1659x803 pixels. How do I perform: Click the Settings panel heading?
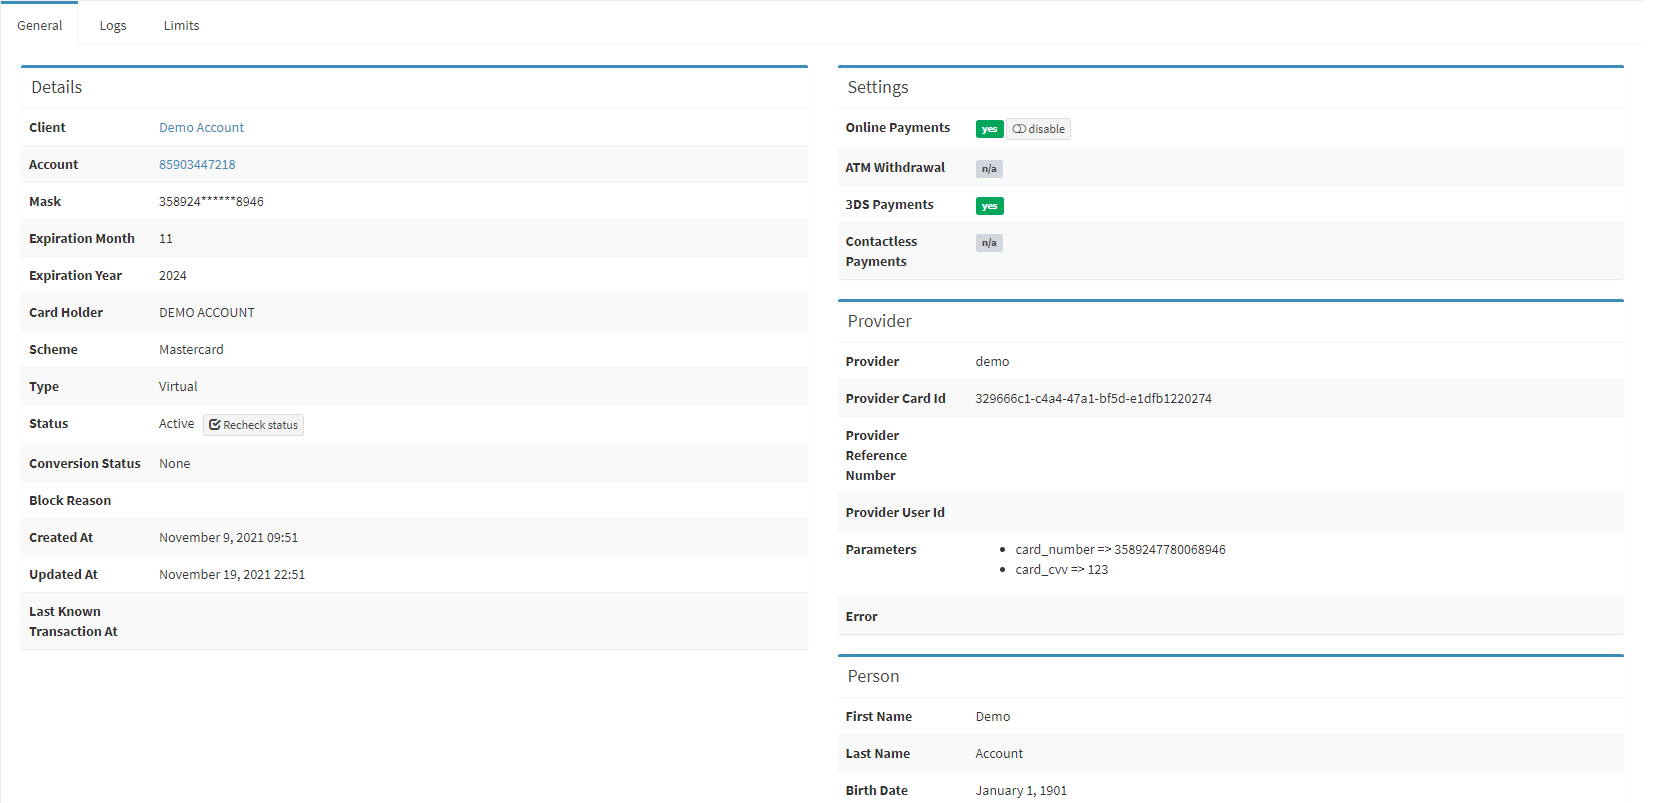[878, 88]
